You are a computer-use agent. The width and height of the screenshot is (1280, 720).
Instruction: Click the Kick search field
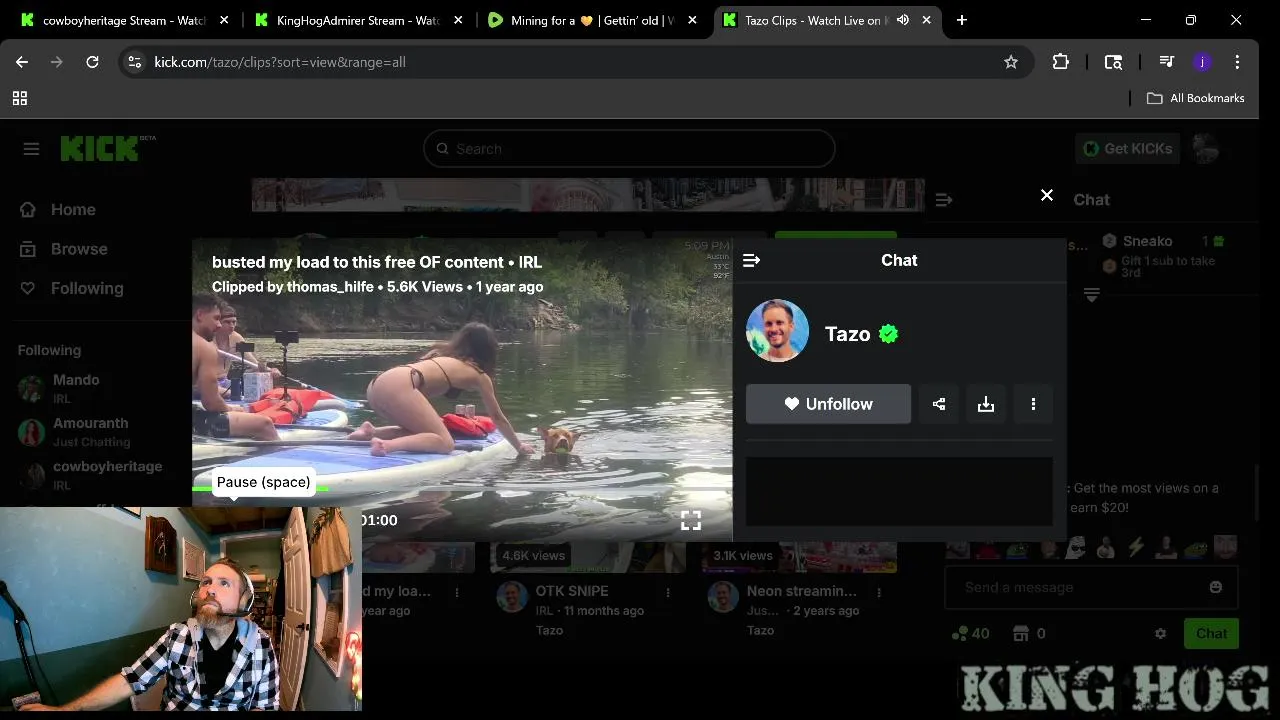tap(629, 149)
